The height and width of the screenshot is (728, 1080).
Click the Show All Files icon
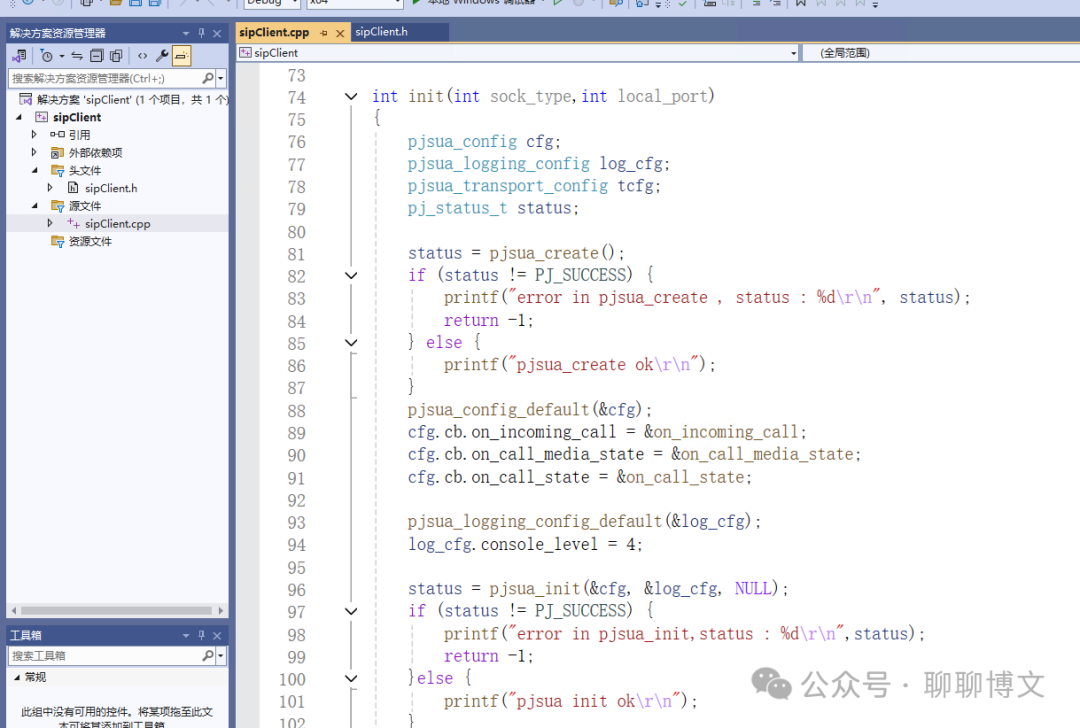pyautogui.click(x=116, y=56)
